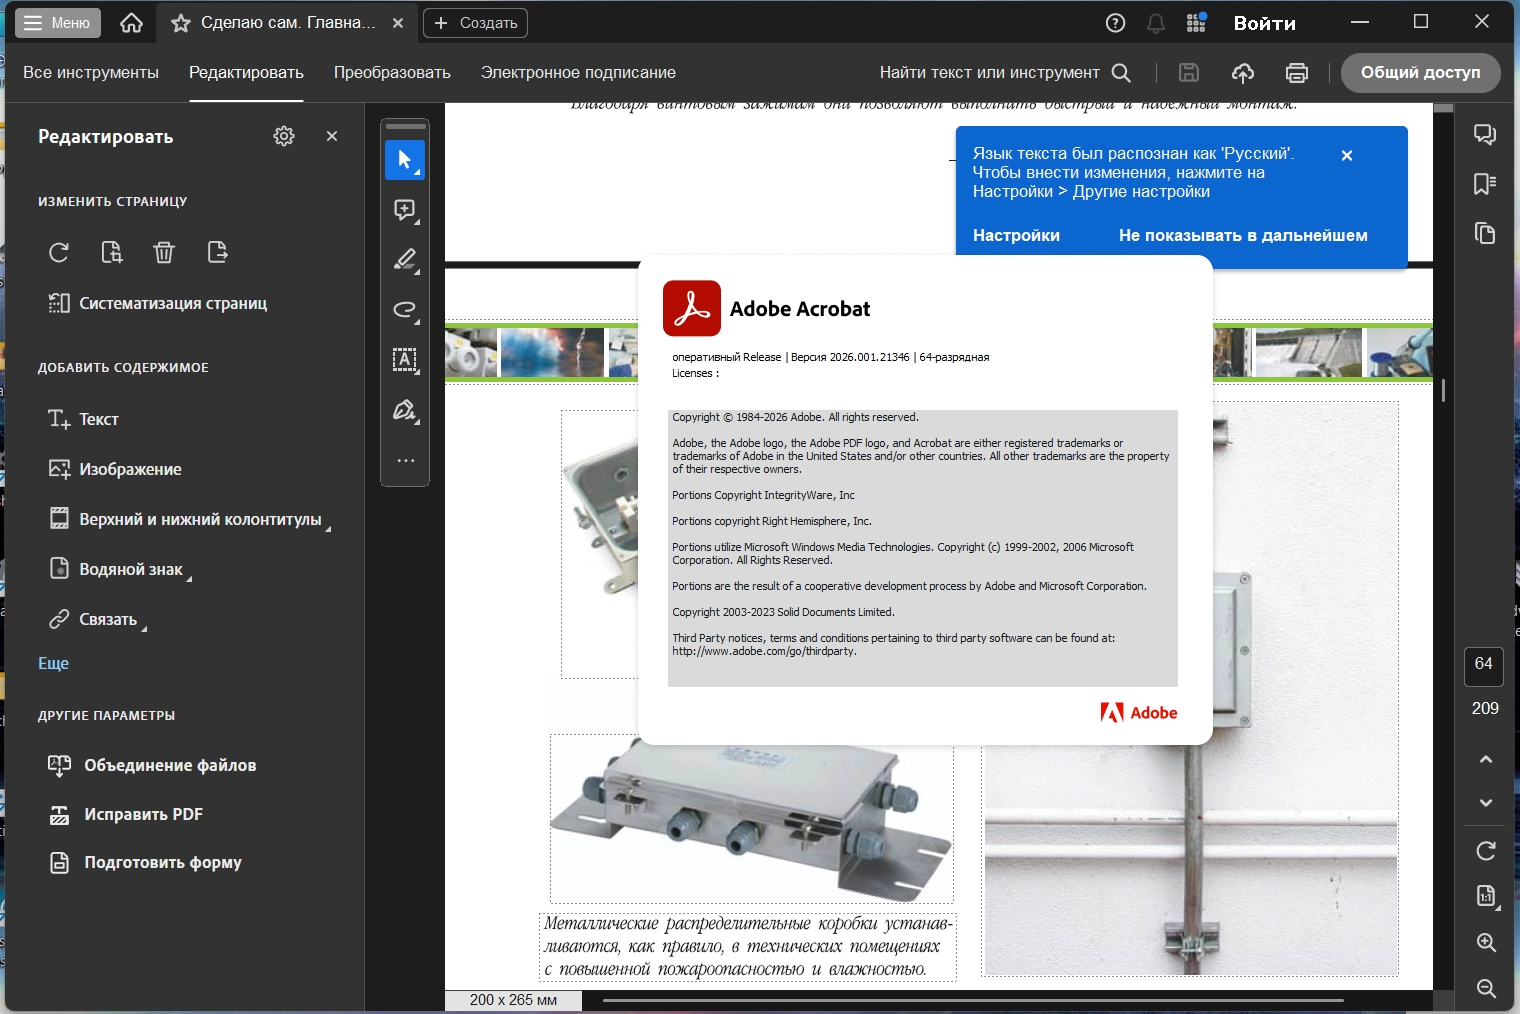Click the rotate page icon in edit panel
1520x1014 pixels.
pyautogui.click(x=59, y=252)
